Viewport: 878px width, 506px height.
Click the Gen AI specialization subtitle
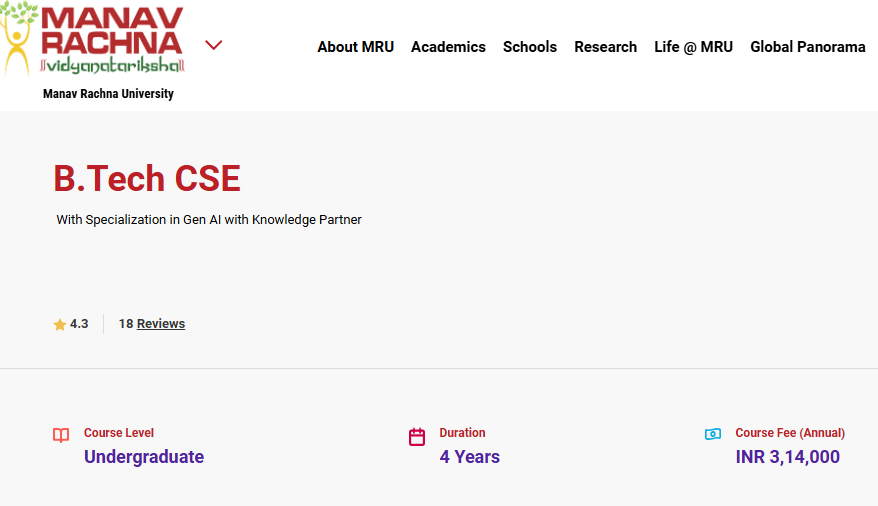209,219
